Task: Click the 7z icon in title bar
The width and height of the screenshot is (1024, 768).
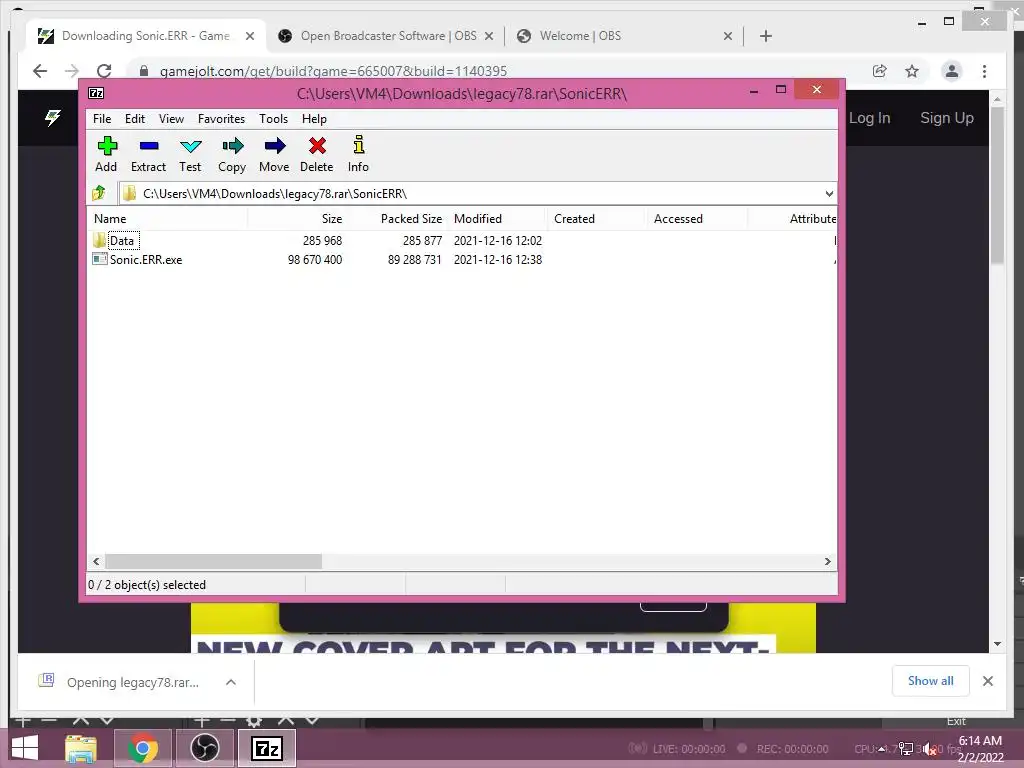Action: click(96, 93)
